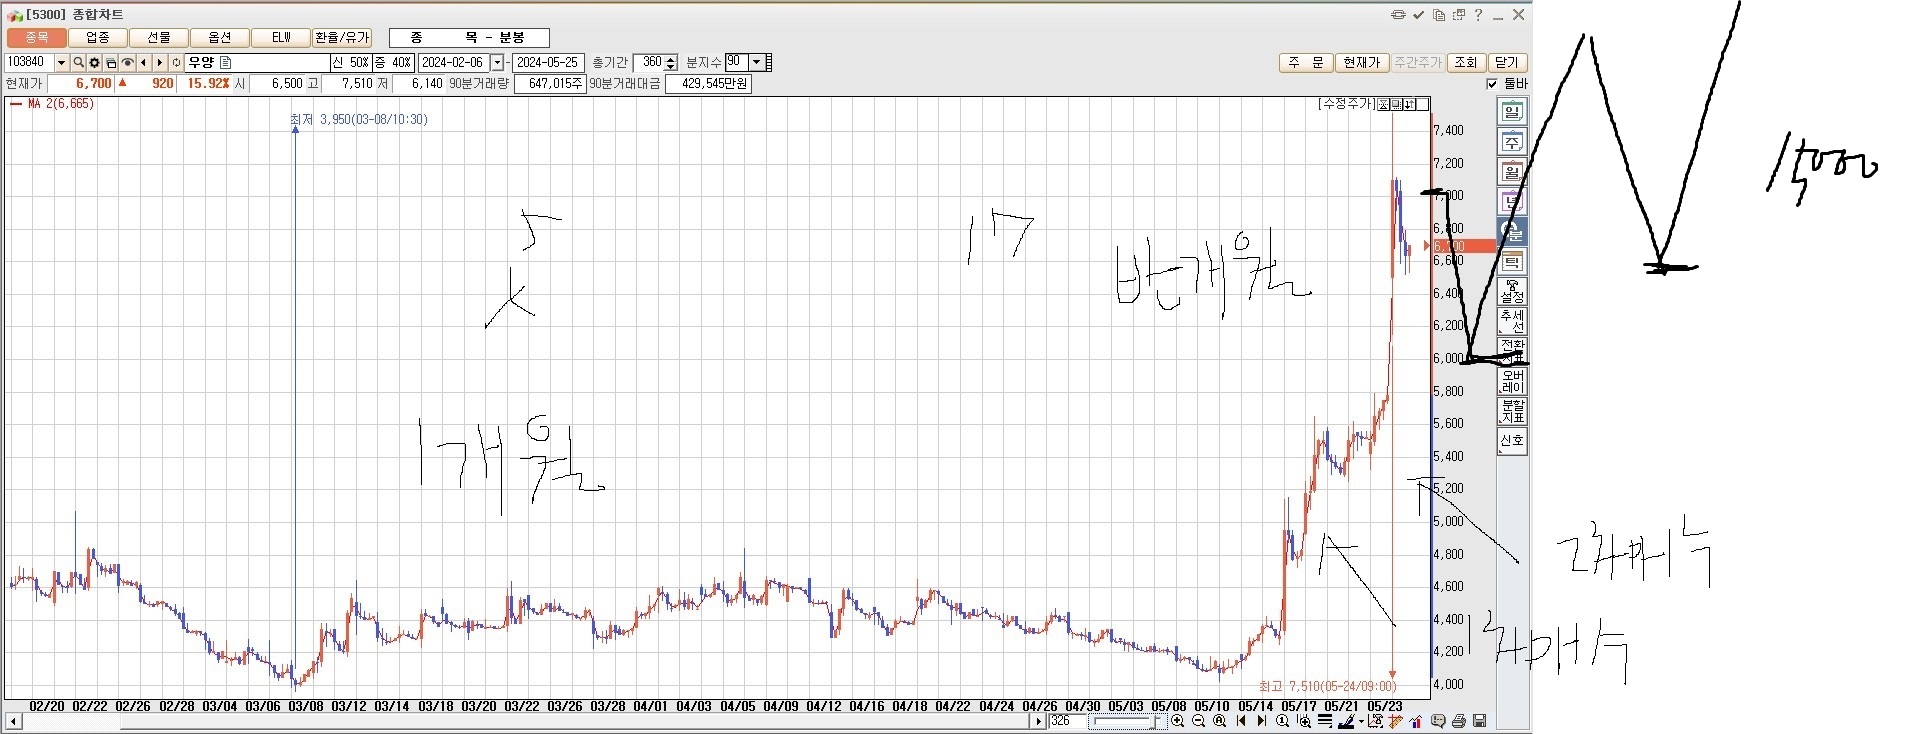Click the zoom slider at chart bottom

(1127, 721)
